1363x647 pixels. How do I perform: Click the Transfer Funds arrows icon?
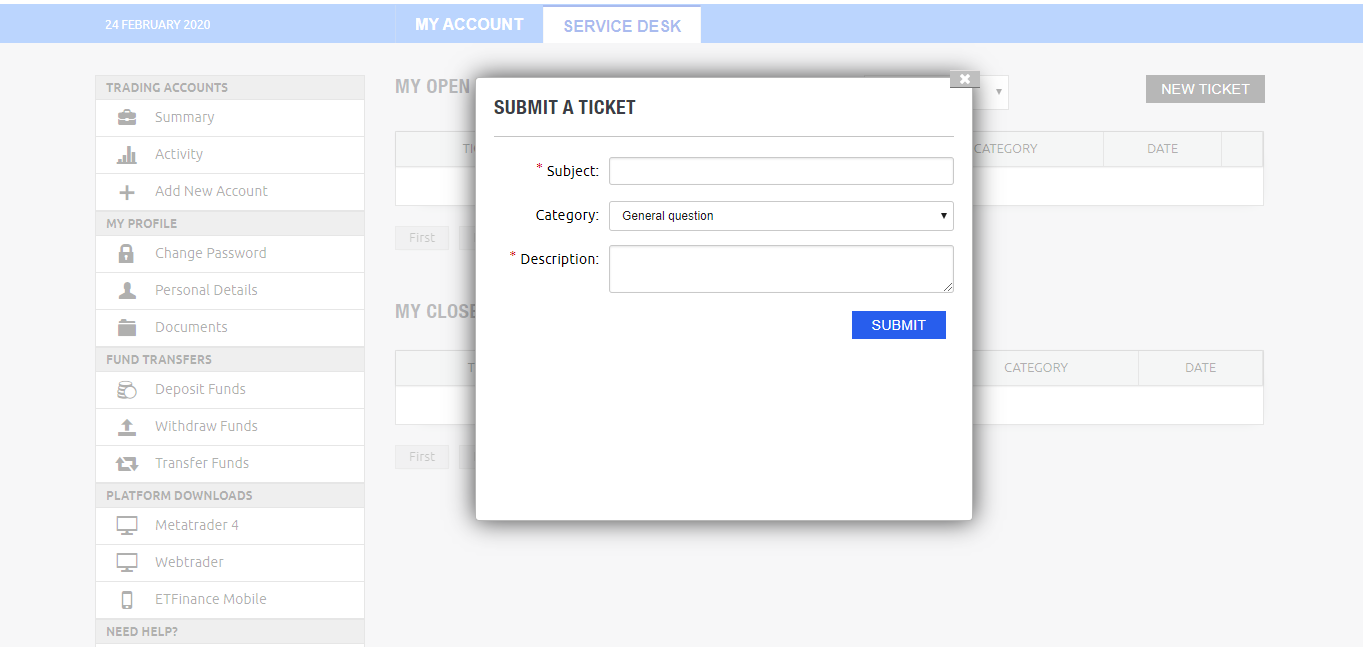point(127,464)
